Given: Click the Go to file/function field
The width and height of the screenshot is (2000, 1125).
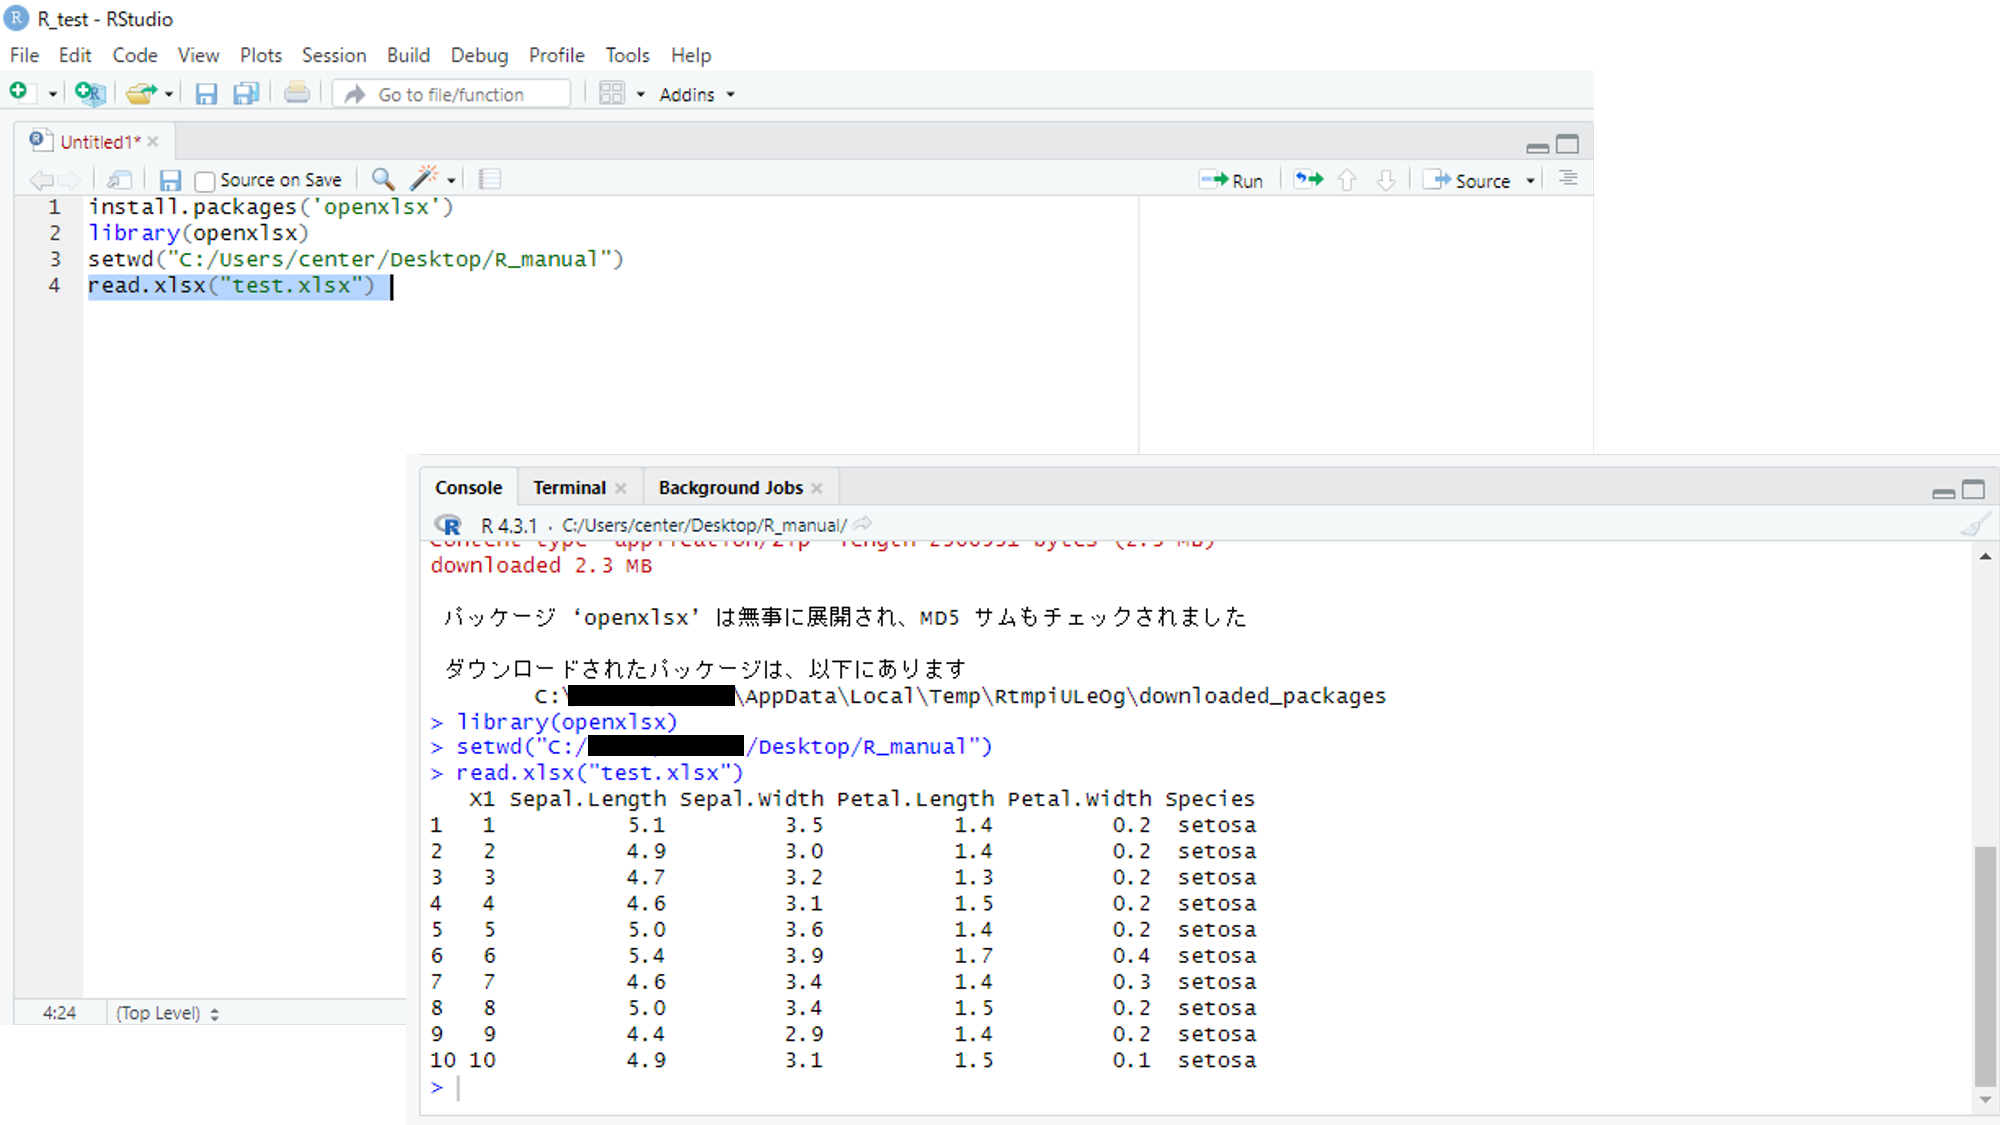Looking at the screenshot, I should pyautogui.click(x=451, y=95).
